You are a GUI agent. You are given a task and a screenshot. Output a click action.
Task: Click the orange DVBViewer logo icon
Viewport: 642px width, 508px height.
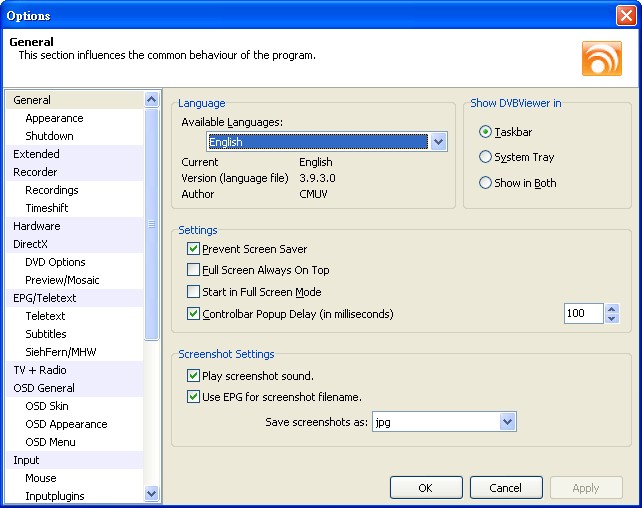(601, 58)
